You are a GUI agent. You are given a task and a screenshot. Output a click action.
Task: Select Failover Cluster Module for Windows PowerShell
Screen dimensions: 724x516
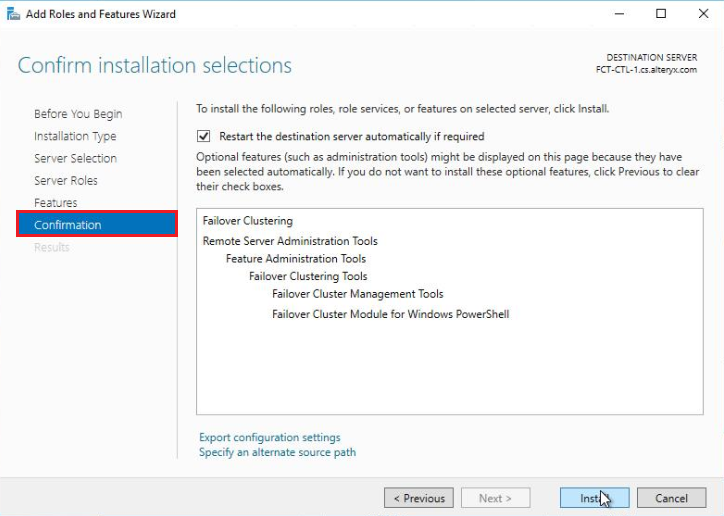tap(390, 314)
